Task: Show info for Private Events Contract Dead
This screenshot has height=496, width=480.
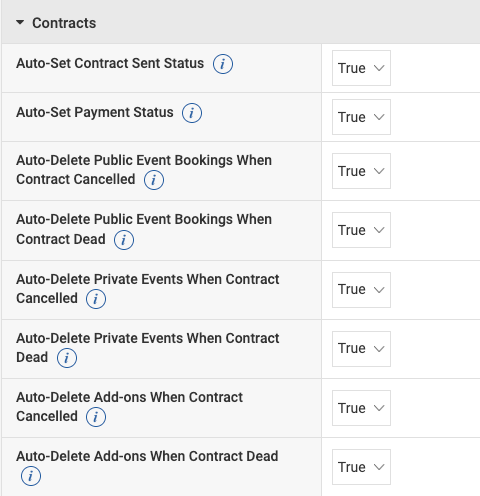Action: click(67, 358)
